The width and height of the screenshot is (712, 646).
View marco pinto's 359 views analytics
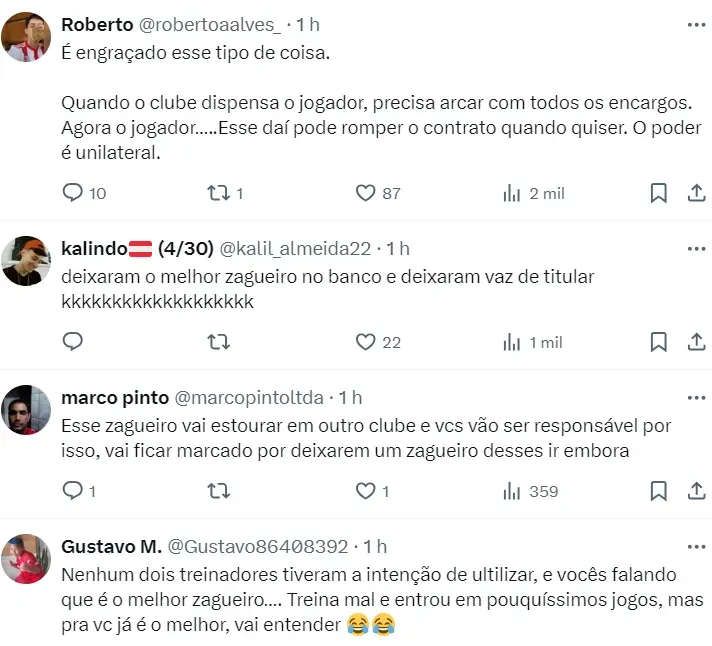512,491
